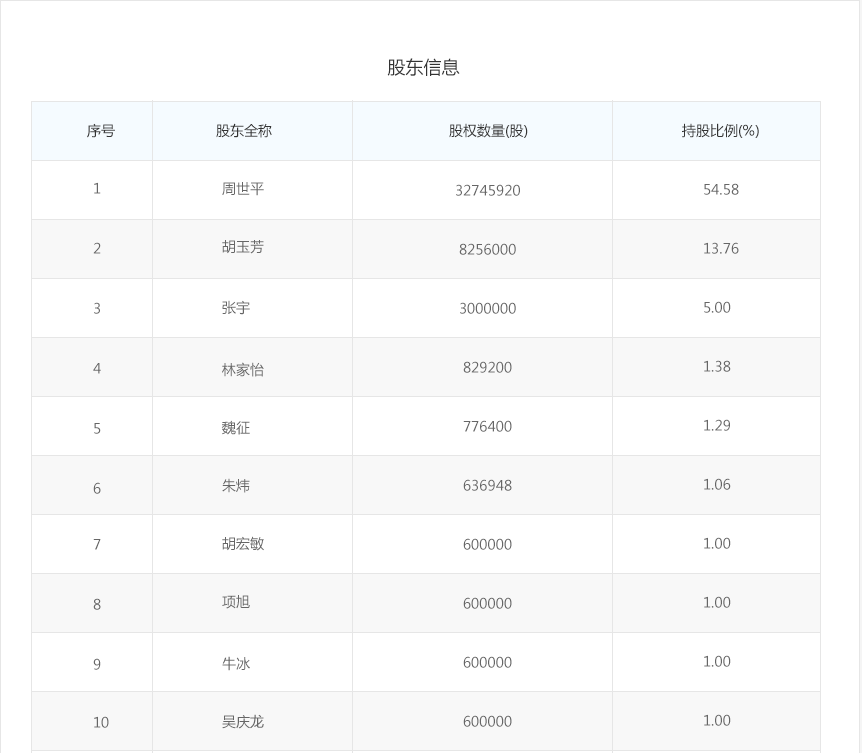Select share count 636948 cell
The width and height of the screenshot is (862, 753).
tap(487, 485)
